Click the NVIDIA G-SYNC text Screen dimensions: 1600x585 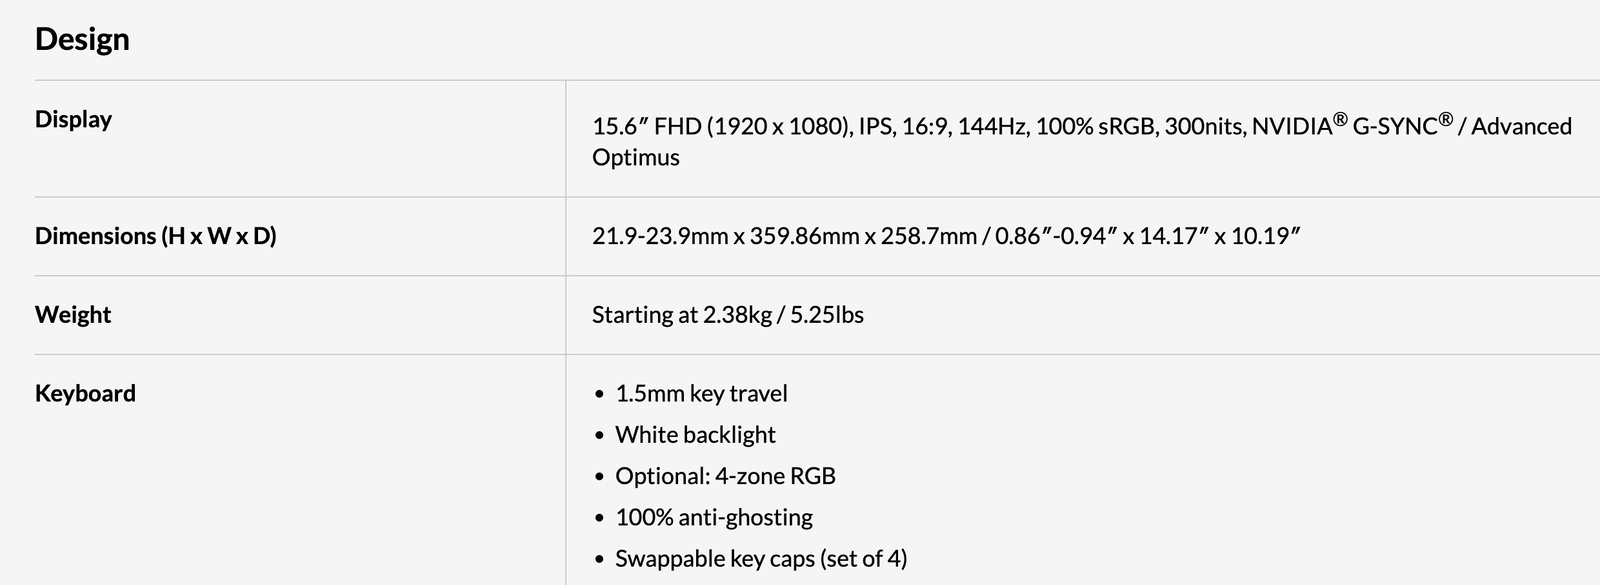click(x=1350, y=126)
